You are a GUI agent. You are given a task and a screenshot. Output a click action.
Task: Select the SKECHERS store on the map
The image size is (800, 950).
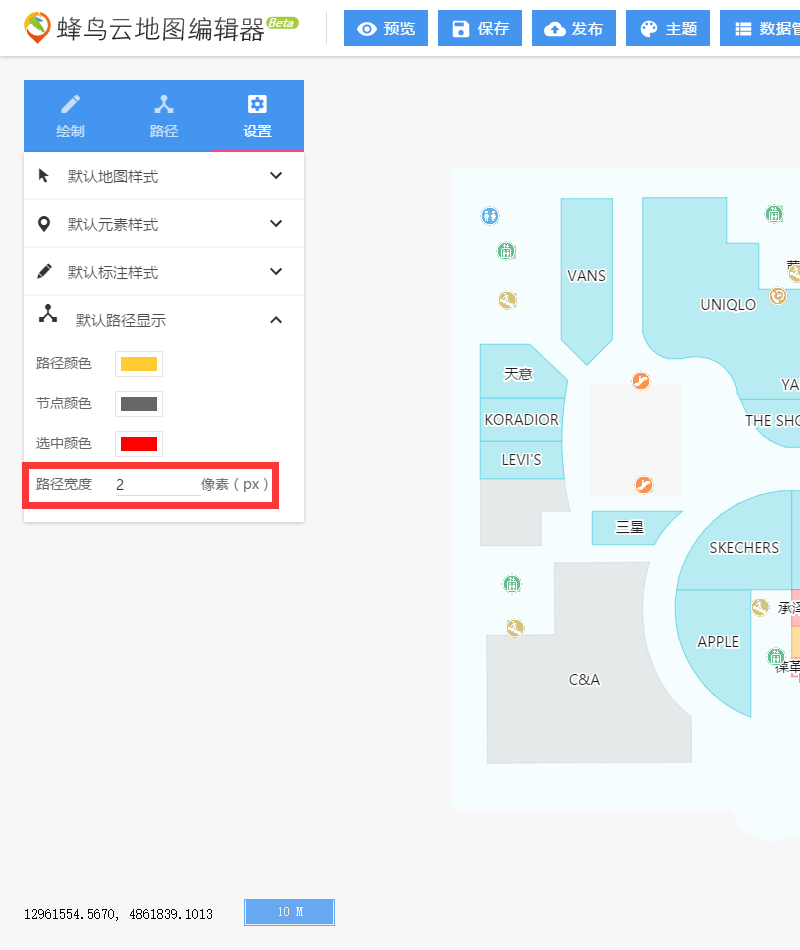coord(744,548)
